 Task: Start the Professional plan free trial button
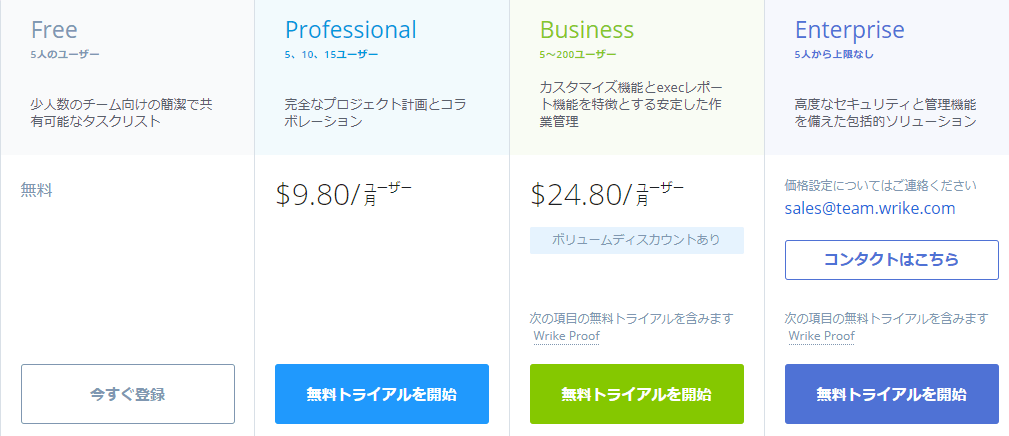click(382, 394)
